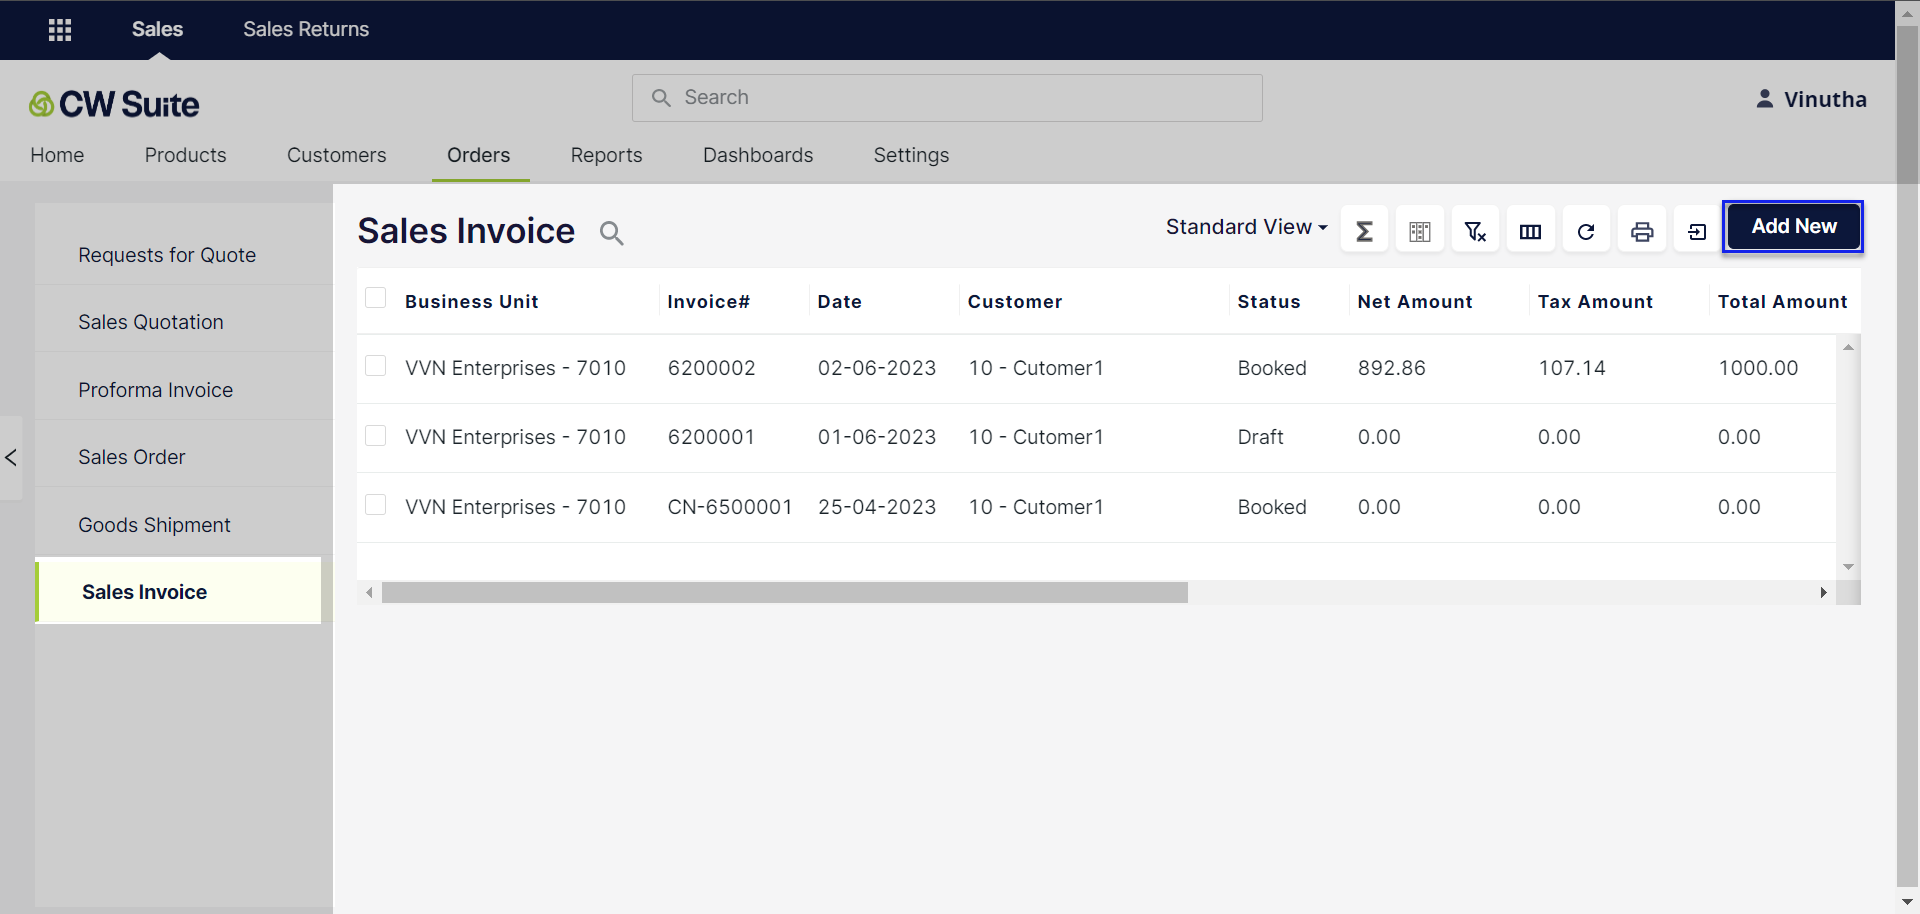Collapse the left sidebar panel arrow
This screenshot has width=1920, height=914.
pyautogui.click(x=11, y=458)
